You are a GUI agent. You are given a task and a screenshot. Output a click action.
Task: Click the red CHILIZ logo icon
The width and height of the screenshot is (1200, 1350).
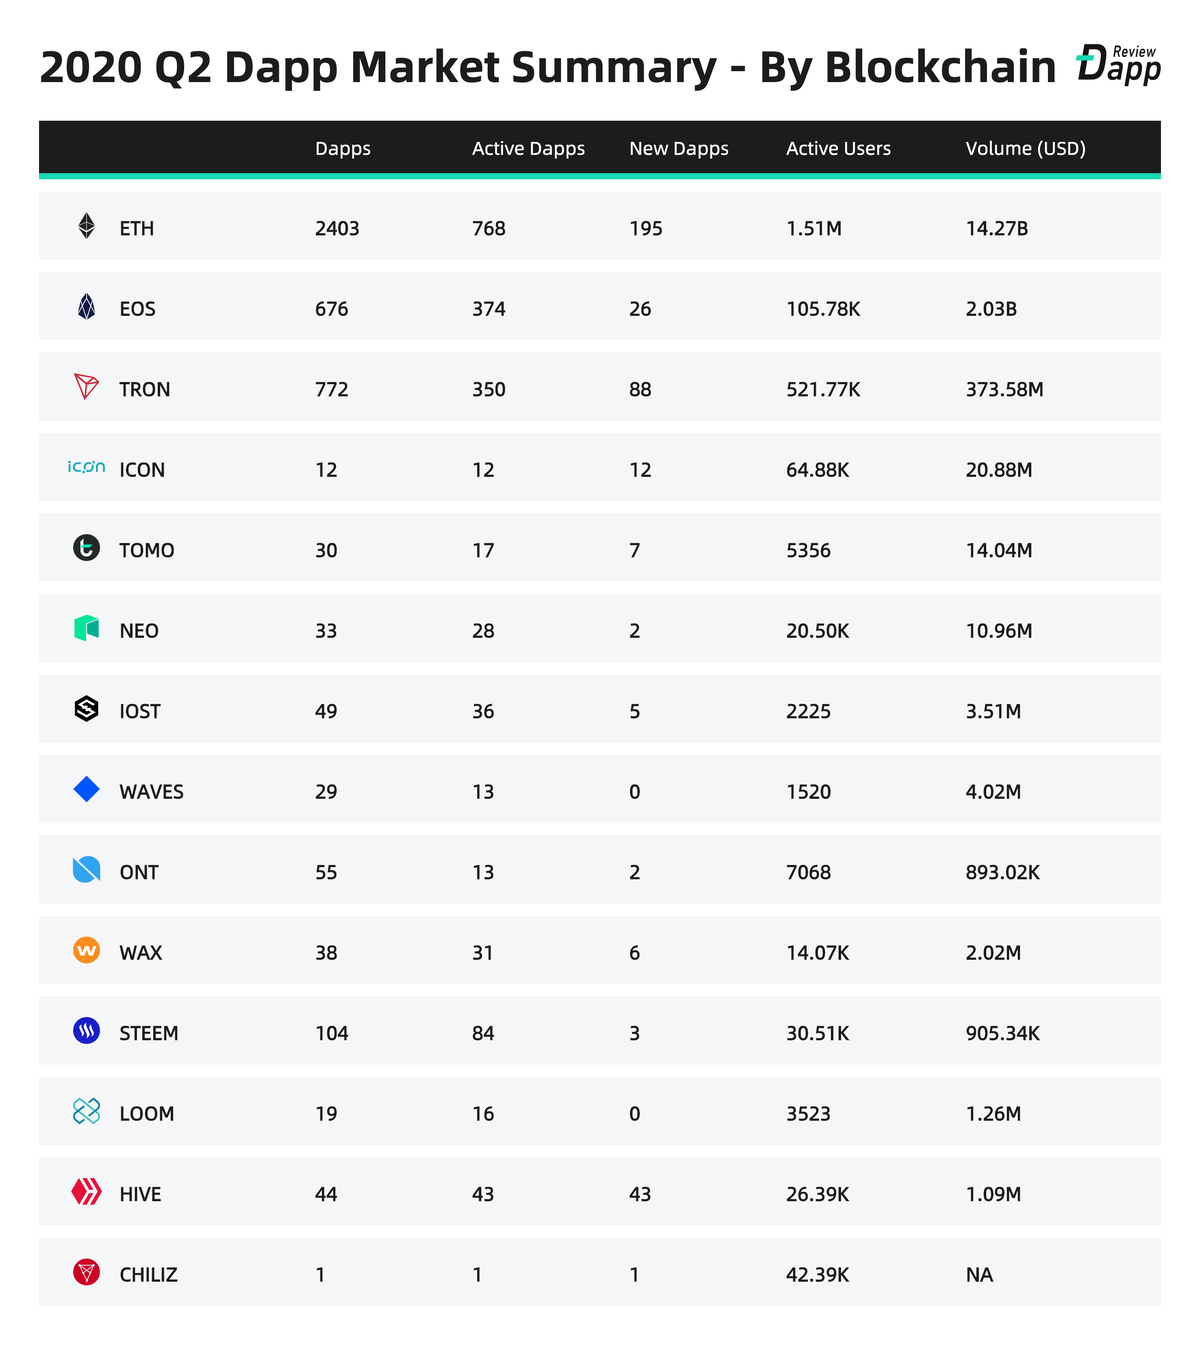click(x=87, y=1273)
